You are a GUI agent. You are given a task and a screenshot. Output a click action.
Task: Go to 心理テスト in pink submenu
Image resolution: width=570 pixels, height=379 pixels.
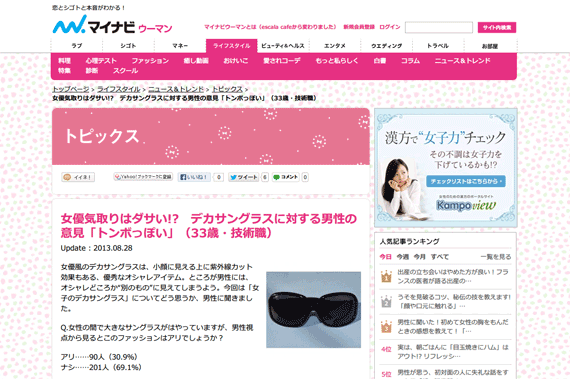coord(101,61)
